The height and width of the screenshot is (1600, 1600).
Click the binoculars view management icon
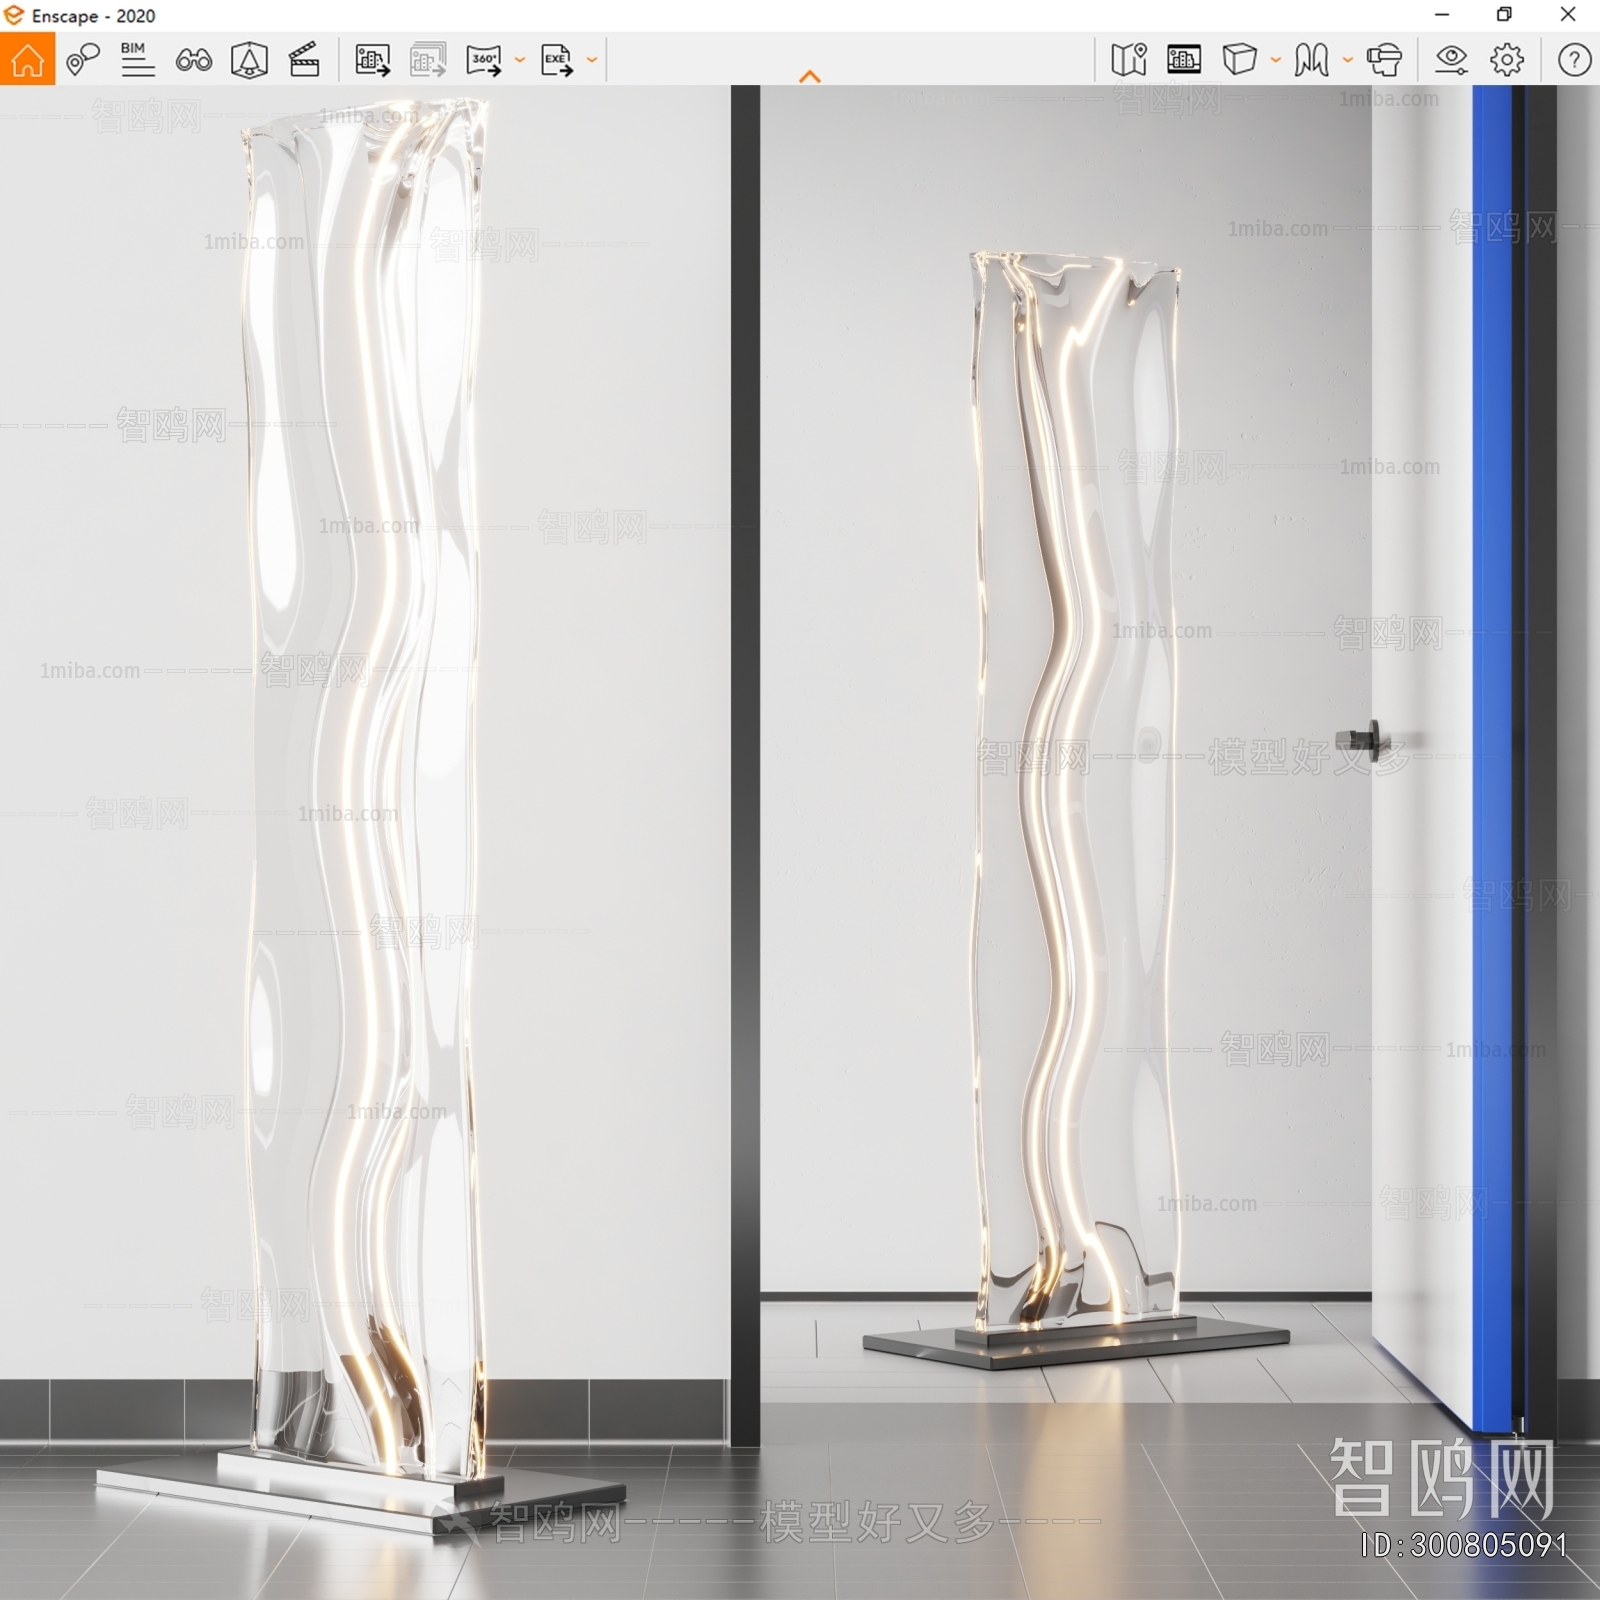point(193,60)
